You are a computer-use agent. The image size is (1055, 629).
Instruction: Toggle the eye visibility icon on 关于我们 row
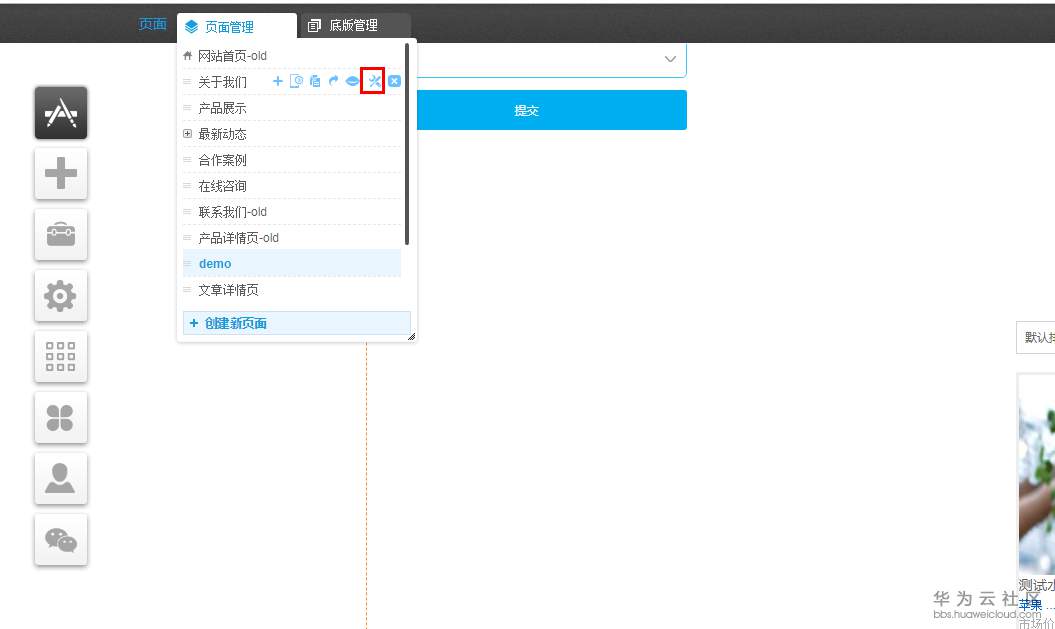coord(352,81)
